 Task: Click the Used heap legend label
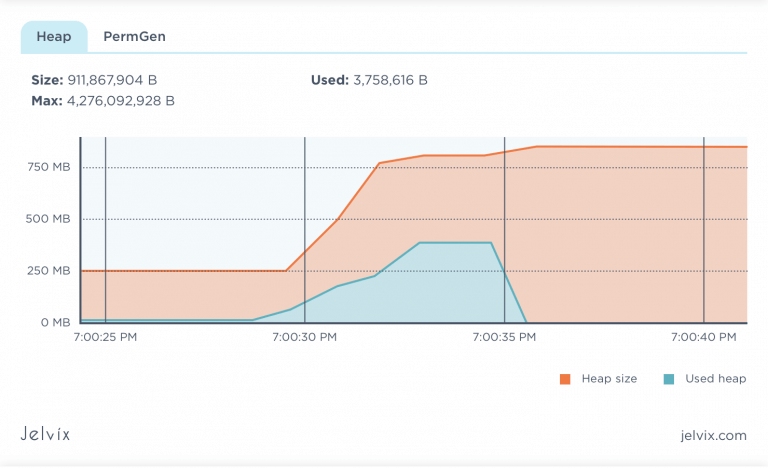pos(714,379)
